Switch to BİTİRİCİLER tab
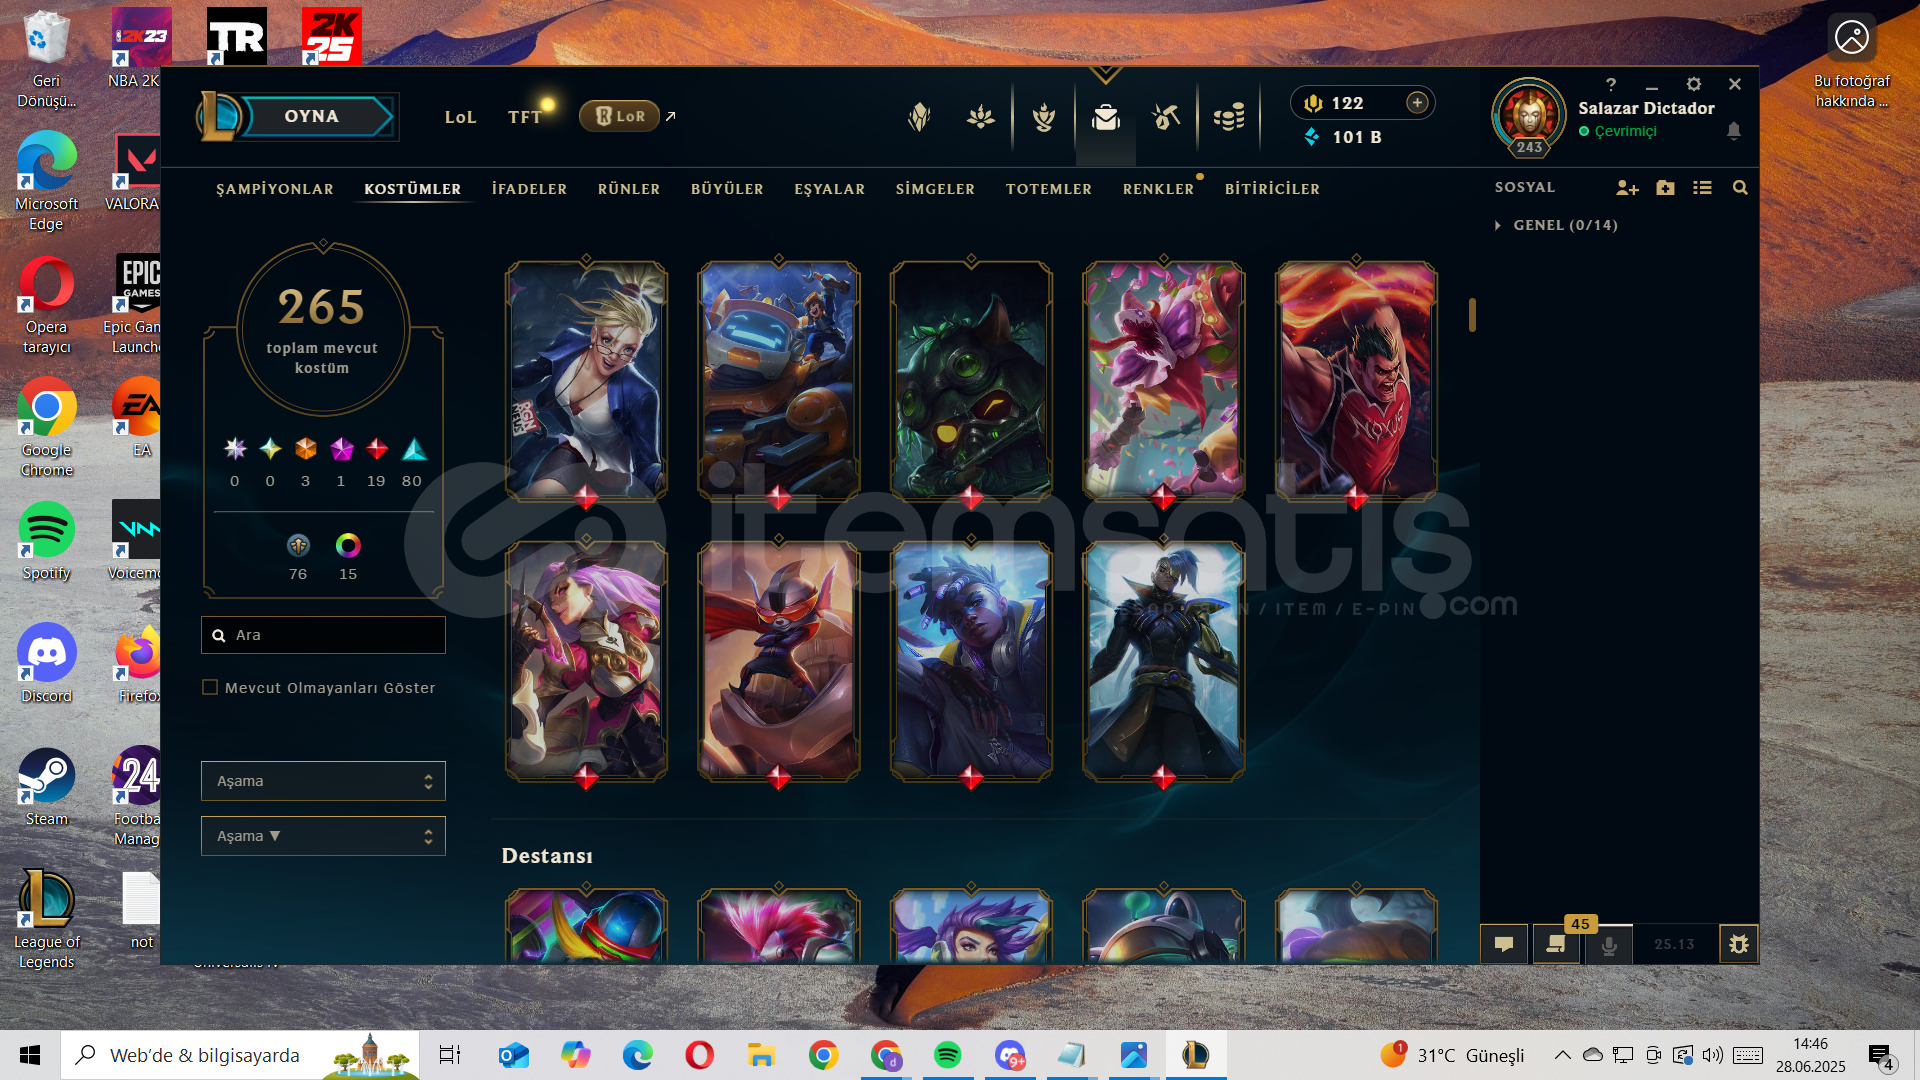The image size is (1920, 1080). 1272,189
